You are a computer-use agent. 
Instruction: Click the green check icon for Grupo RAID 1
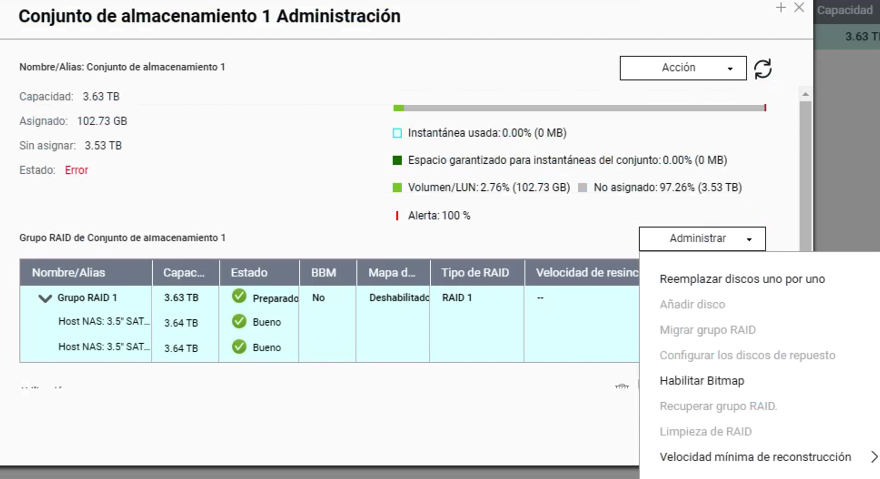[x=239, y=297]
